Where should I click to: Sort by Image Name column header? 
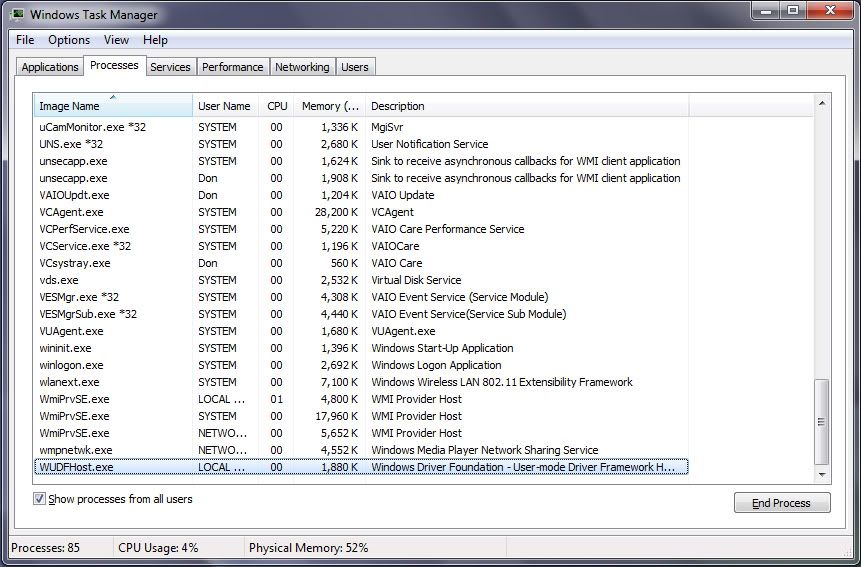coord(113,105)
